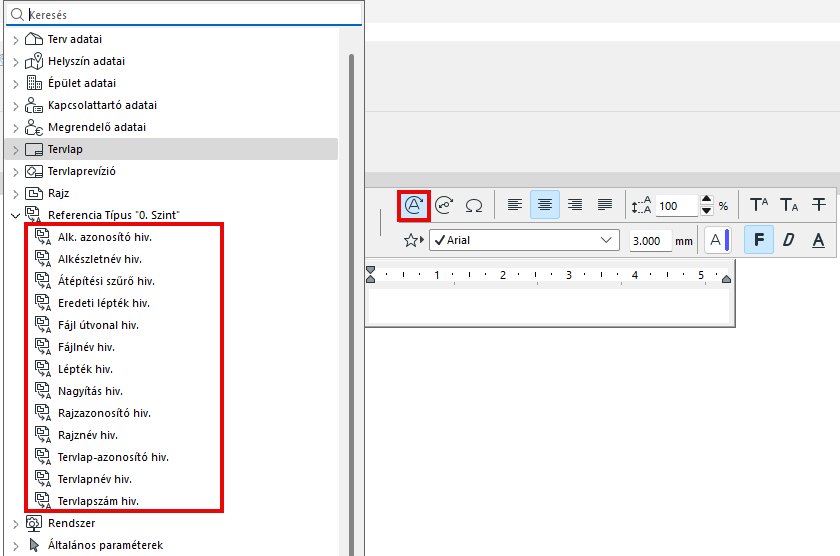Click the Rendszer gear icon
Screen dimensions: 840x556
pos(34,523)
